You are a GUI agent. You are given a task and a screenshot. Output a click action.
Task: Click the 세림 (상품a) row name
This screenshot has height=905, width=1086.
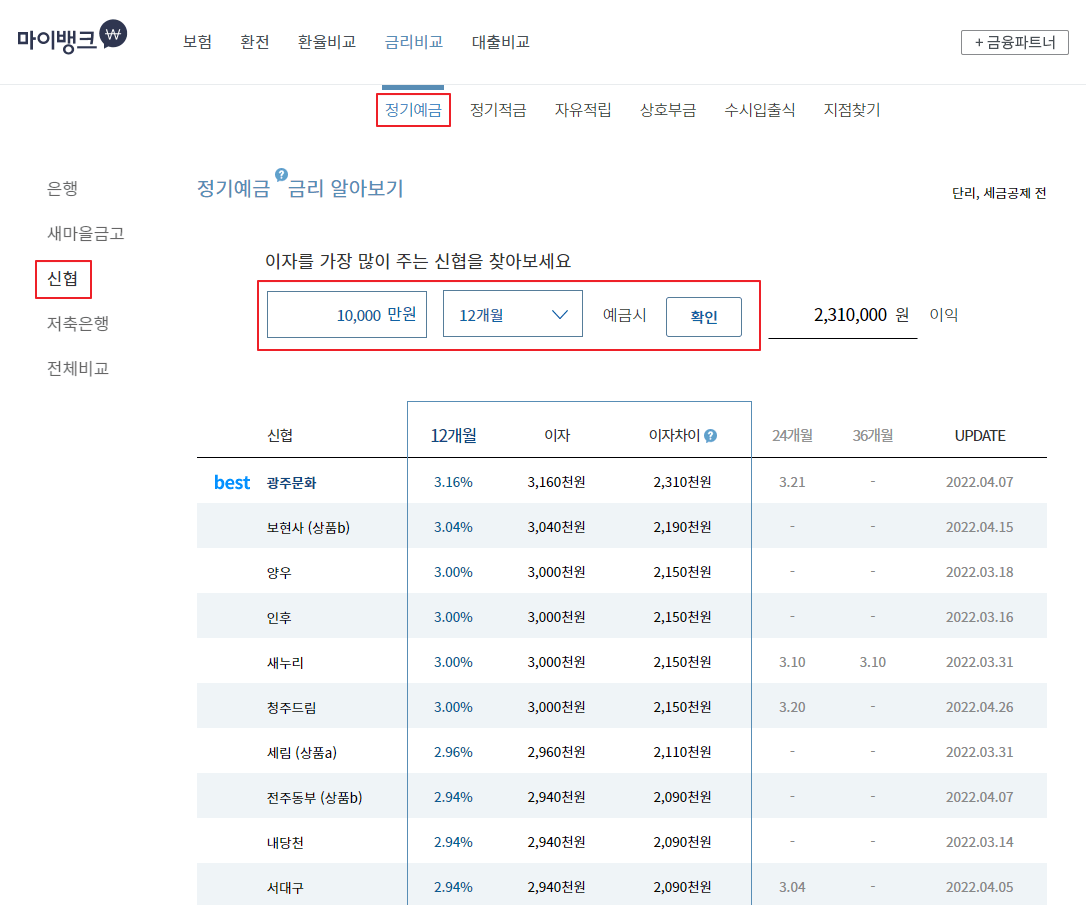click(x=302, y=753)
